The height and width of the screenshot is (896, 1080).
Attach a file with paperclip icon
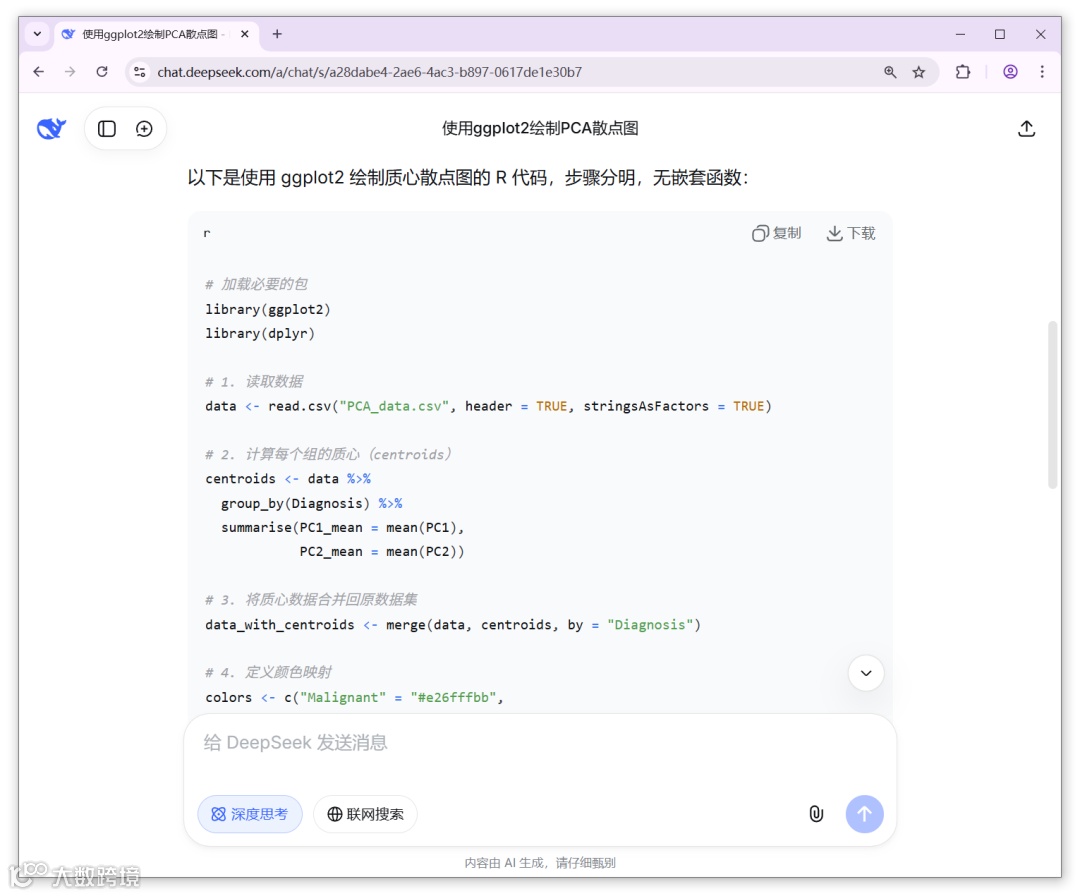pyautogui.click(x=816, y=814)
